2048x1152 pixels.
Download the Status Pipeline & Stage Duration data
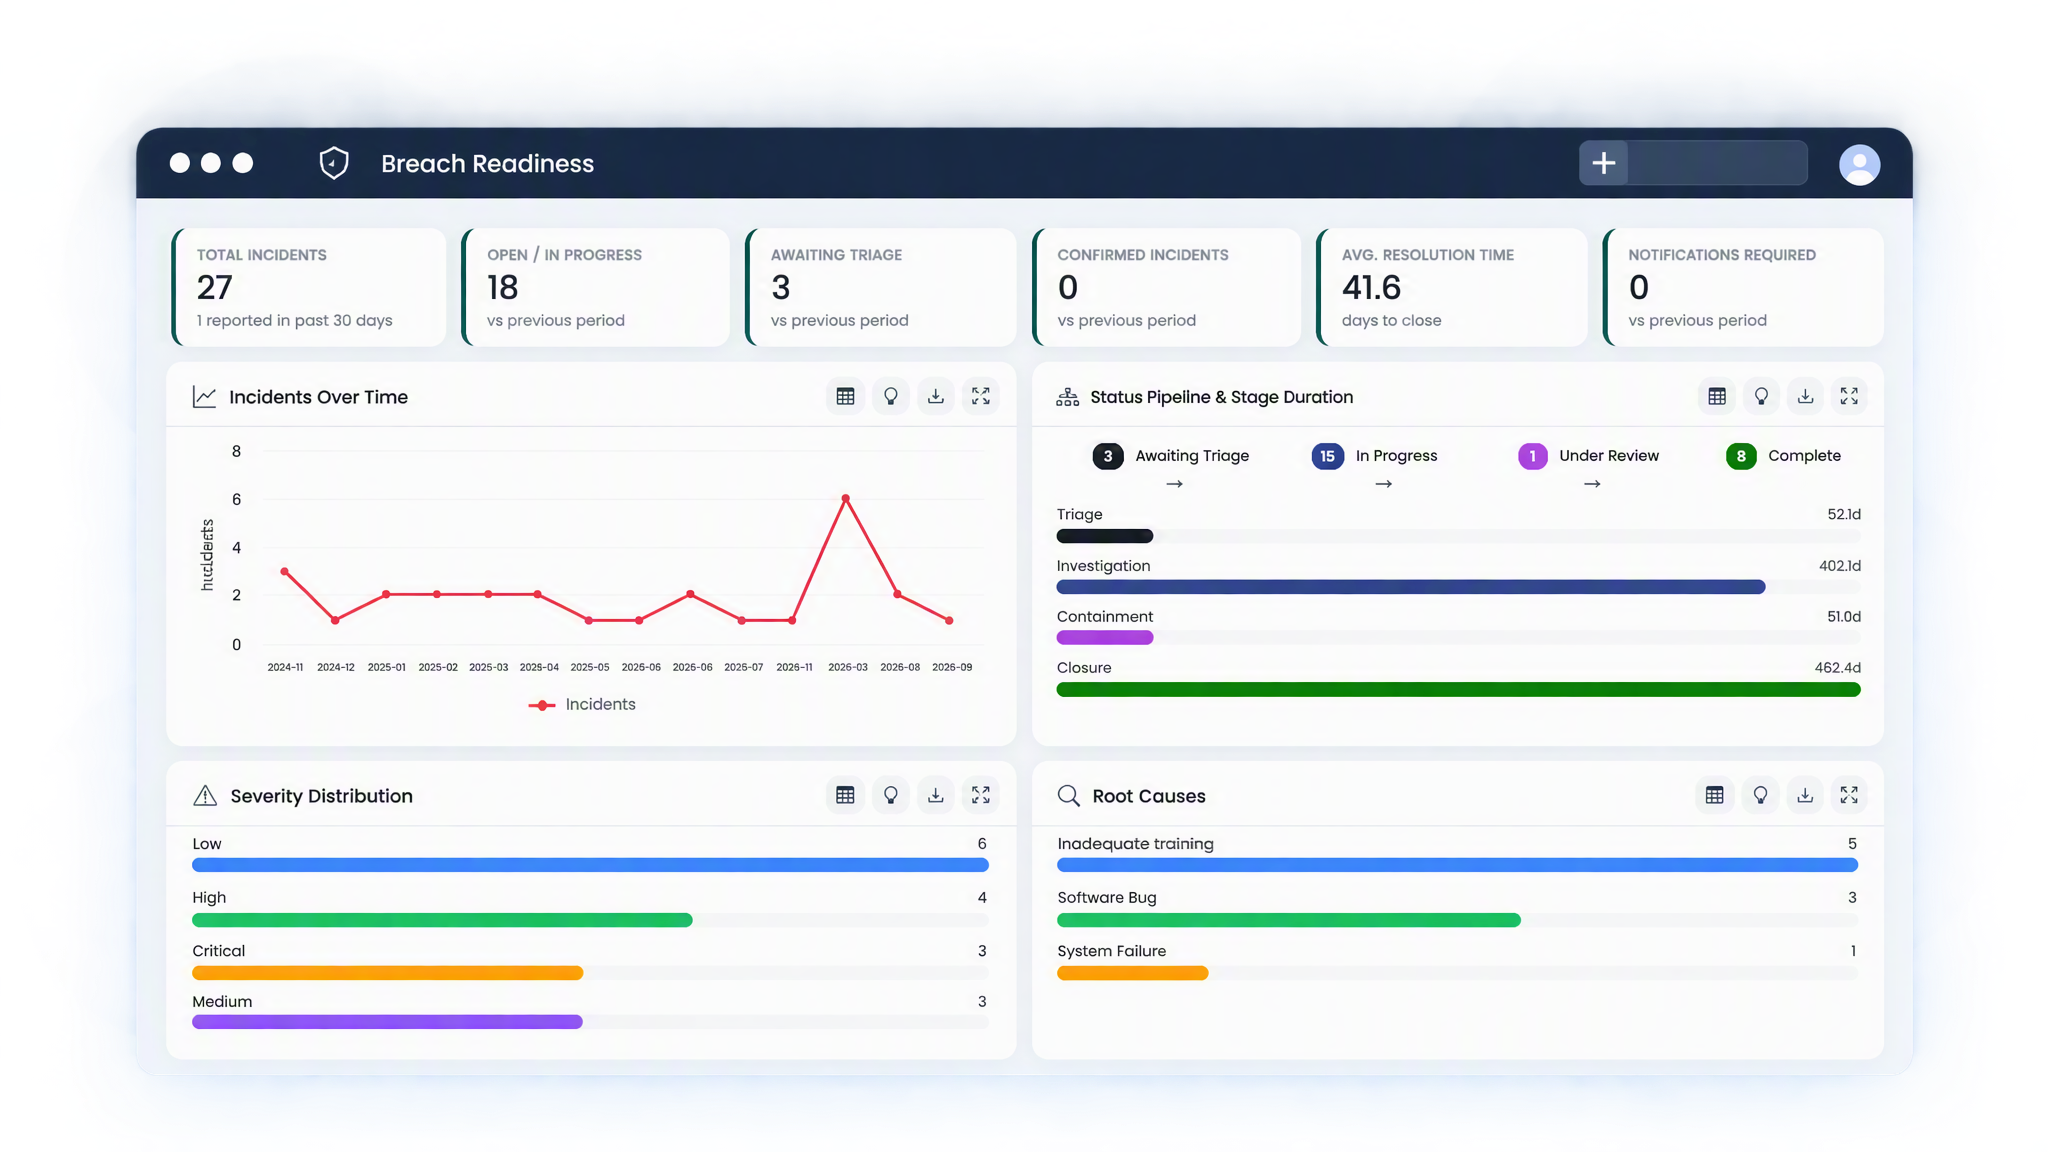point(1805,396)
